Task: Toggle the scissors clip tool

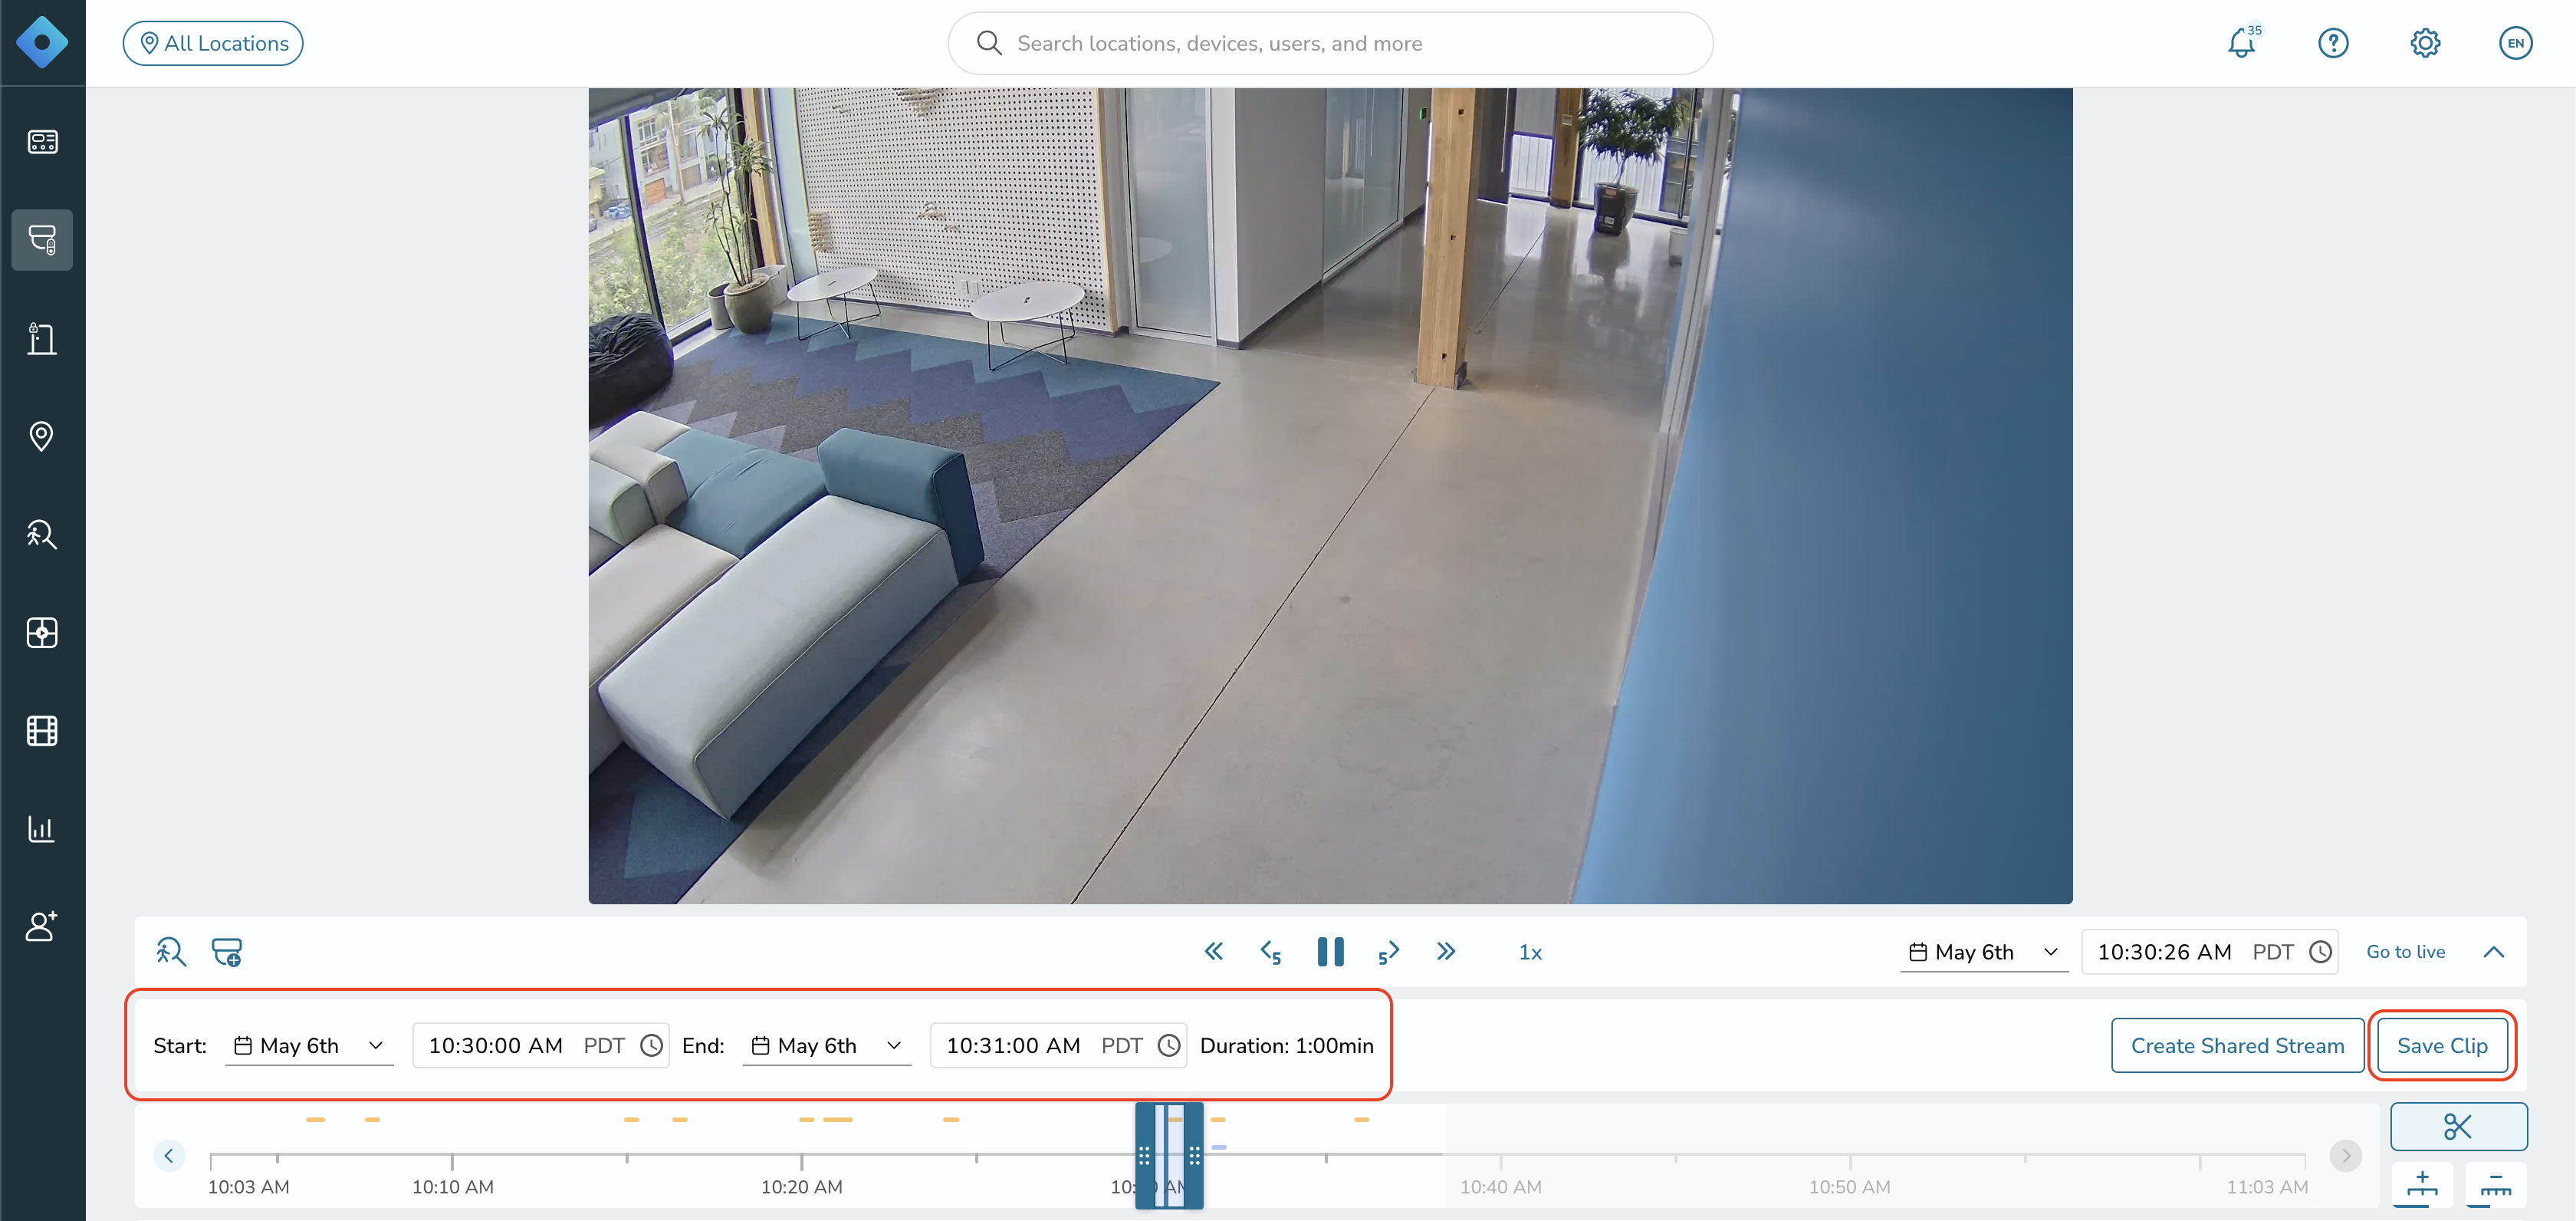Action: tap(2458, 1127)
